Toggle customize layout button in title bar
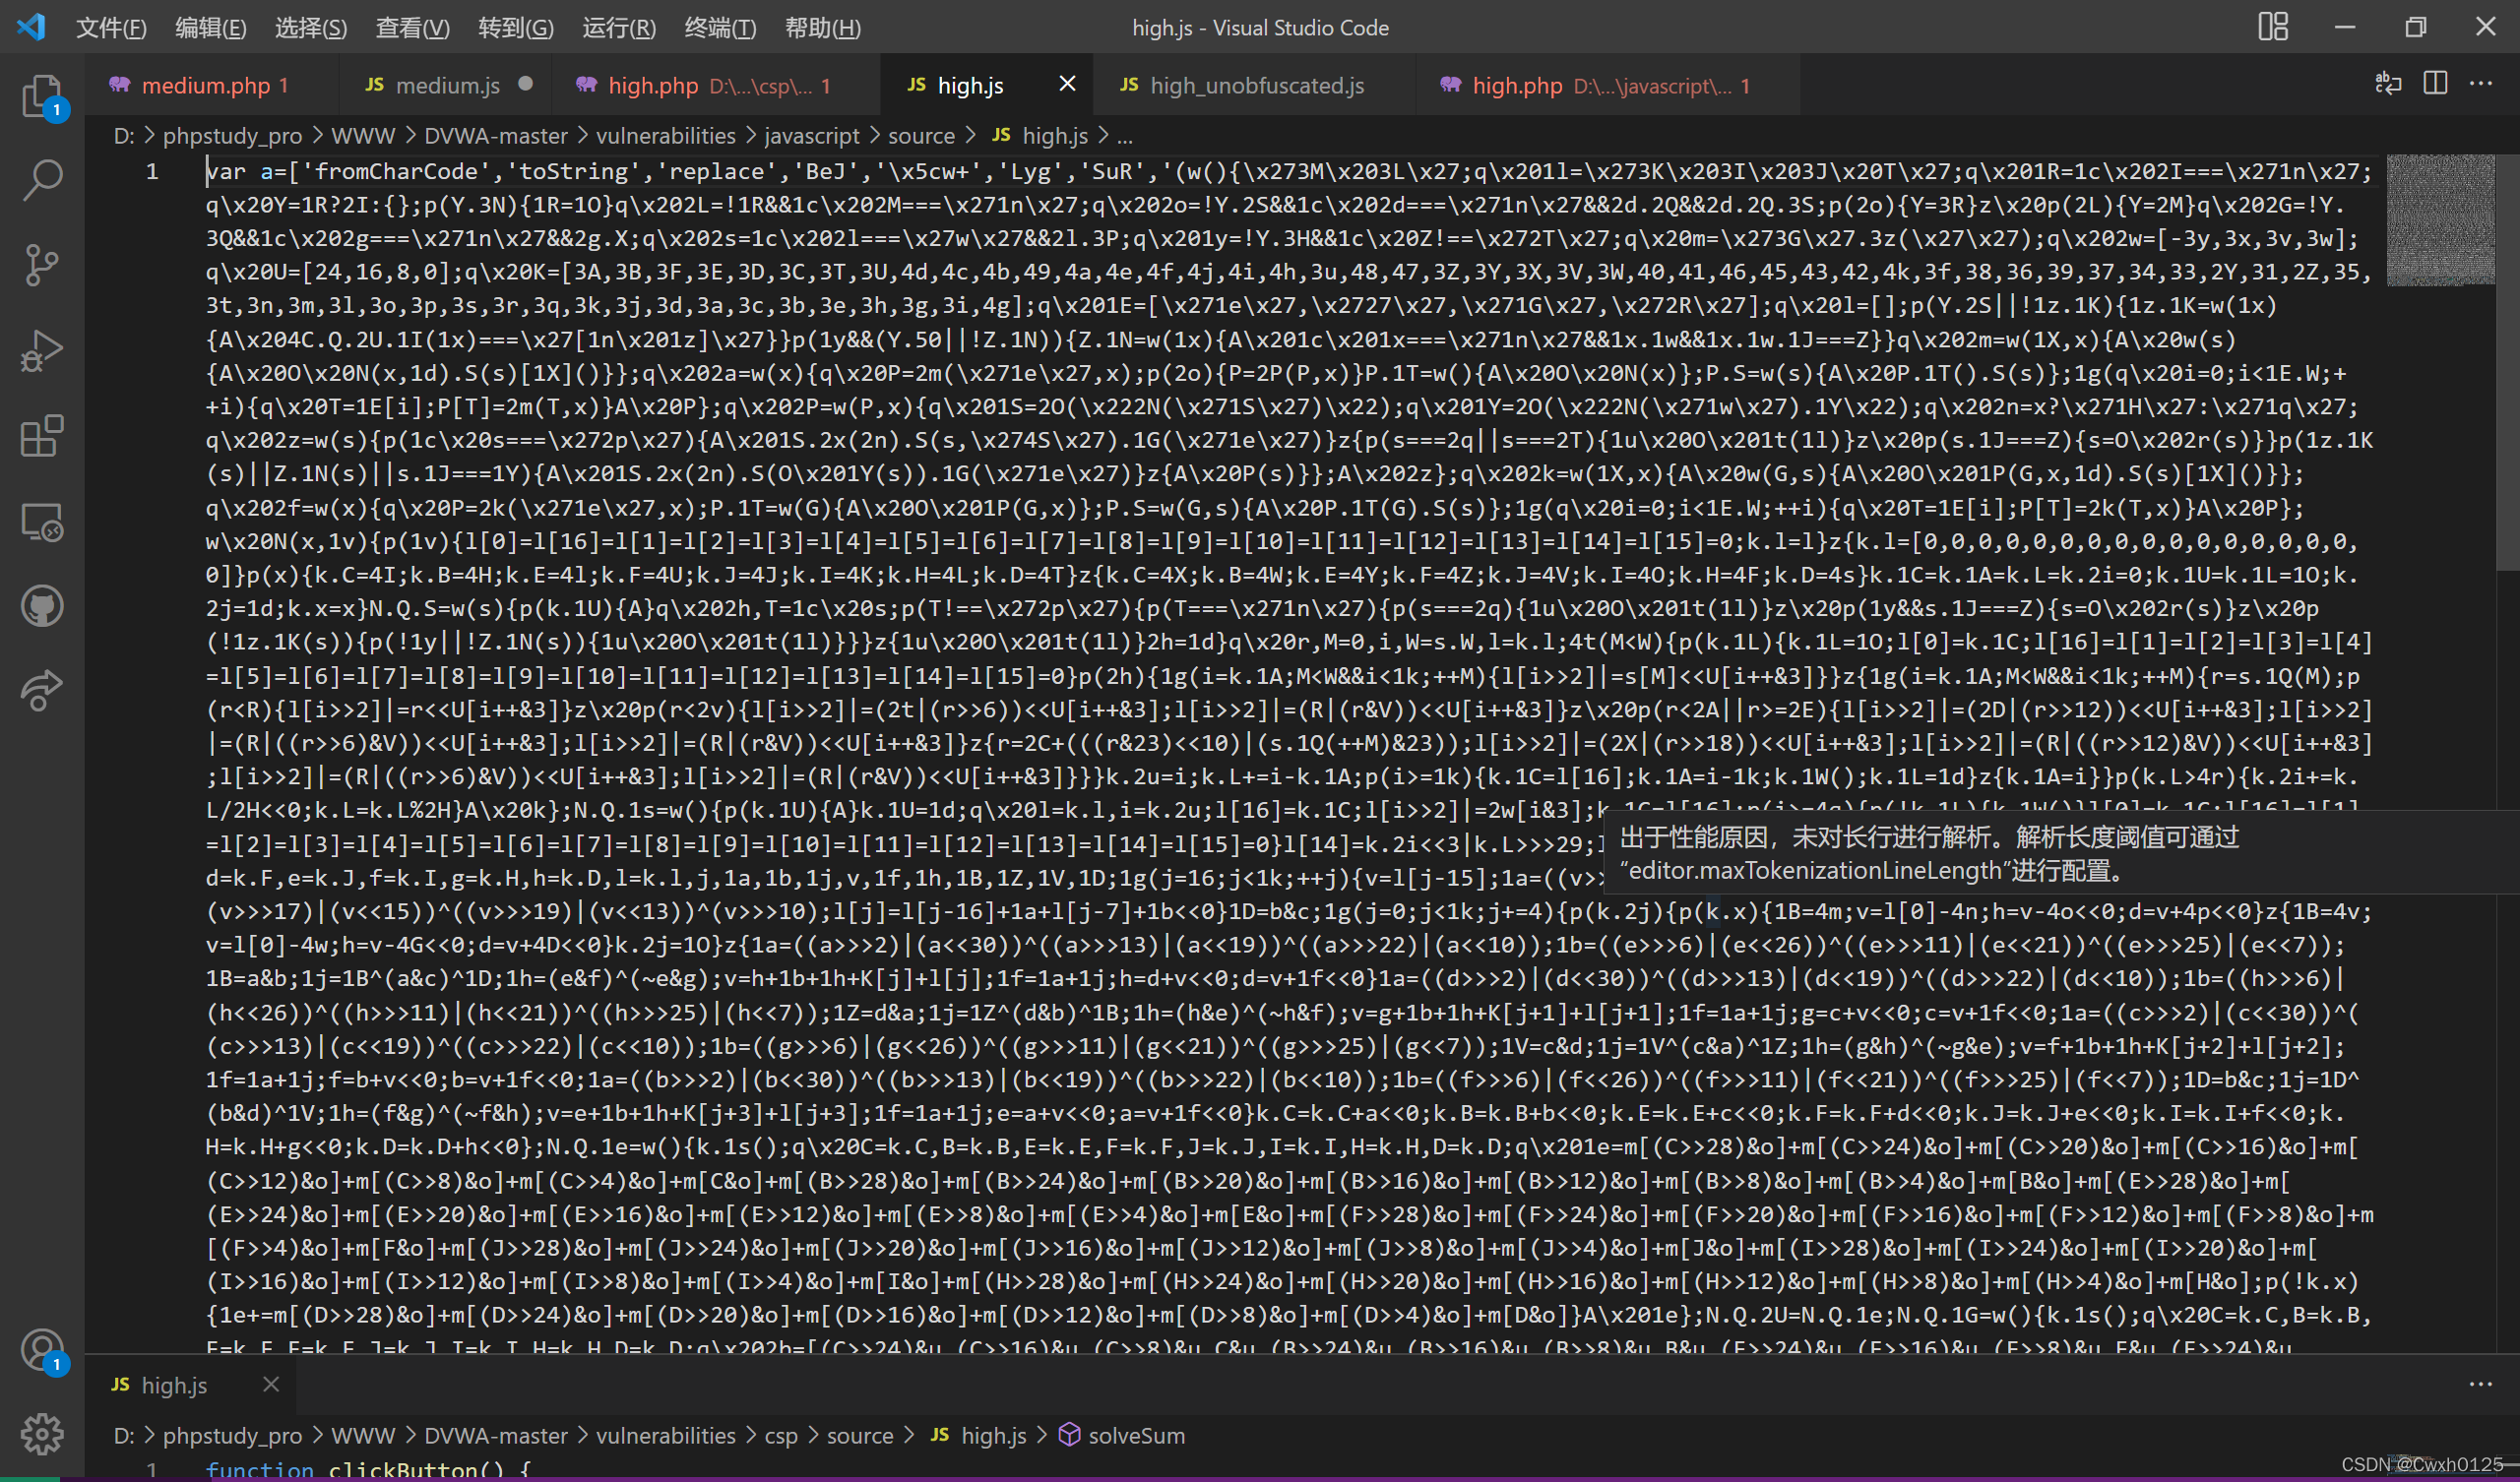The width and height of the screenshot is (2520, 1482). click(2273, 27)
